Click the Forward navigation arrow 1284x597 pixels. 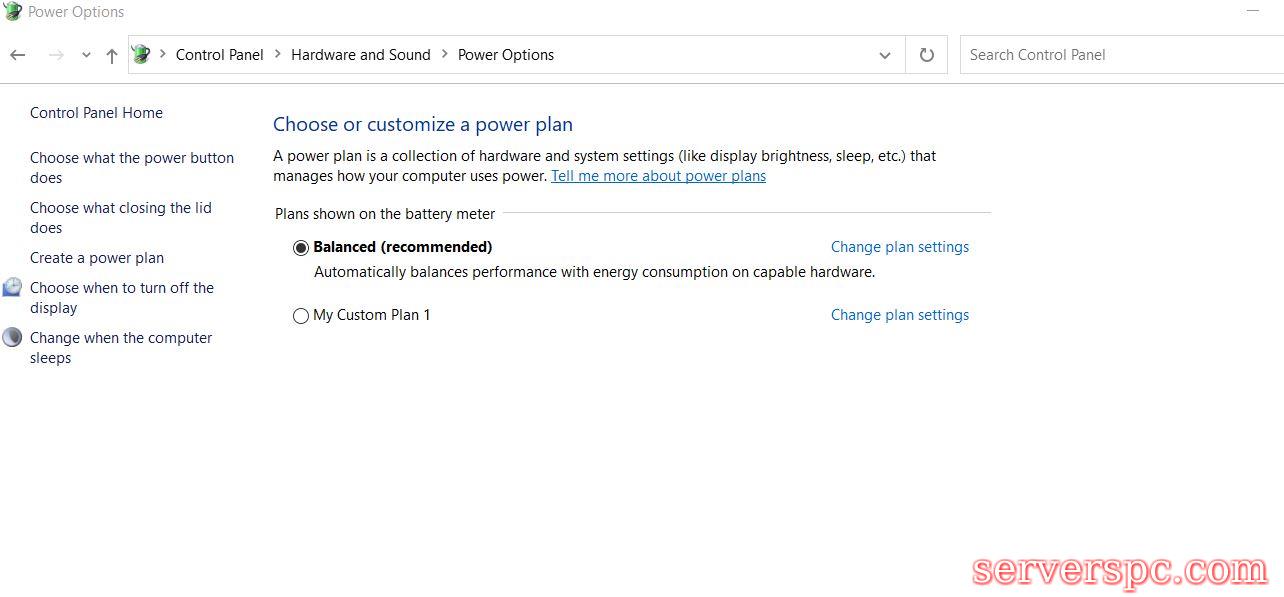point(56,55)
